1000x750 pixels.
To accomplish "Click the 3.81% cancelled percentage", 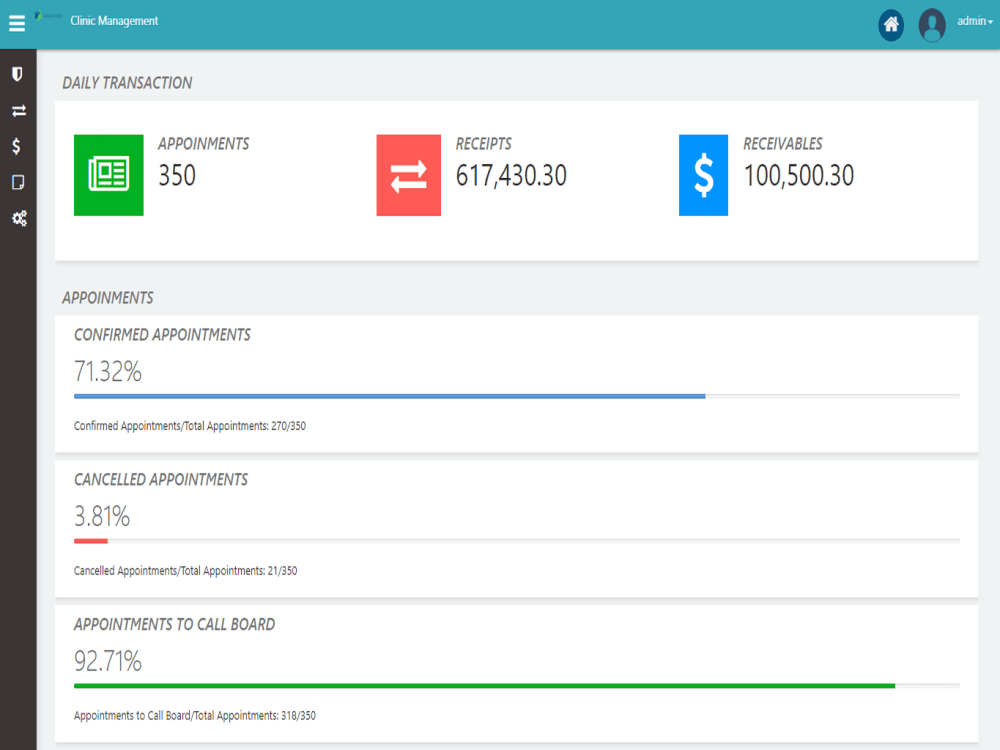I will coord(102,516).
